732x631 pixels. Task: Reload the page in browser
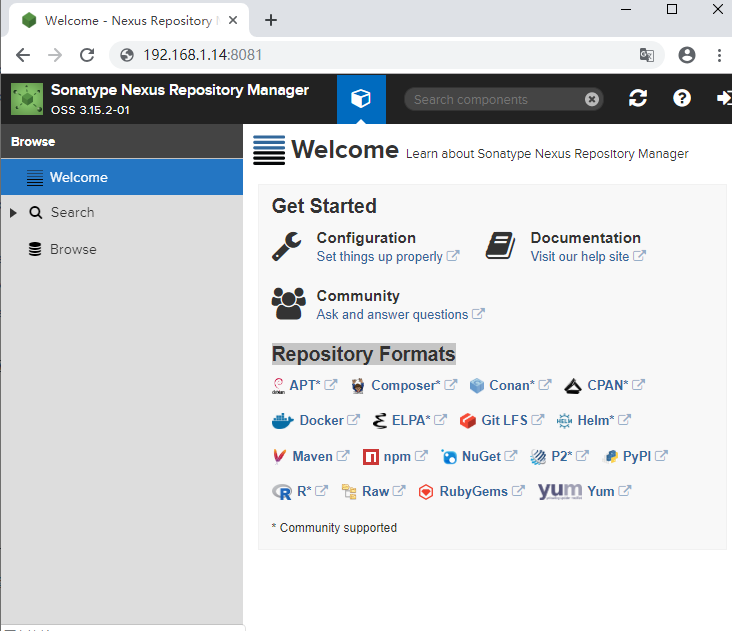[x=87, y=55]
